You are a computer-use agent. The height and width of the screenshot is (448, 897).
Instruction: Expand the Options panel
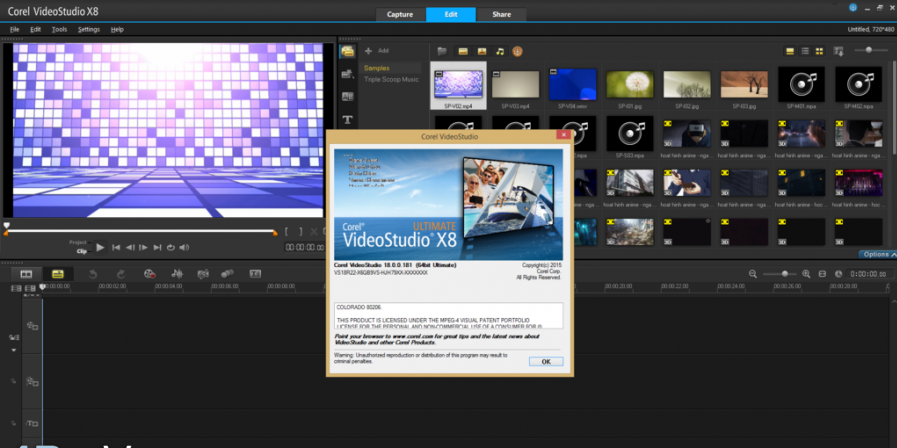click(x=878, y=254)
